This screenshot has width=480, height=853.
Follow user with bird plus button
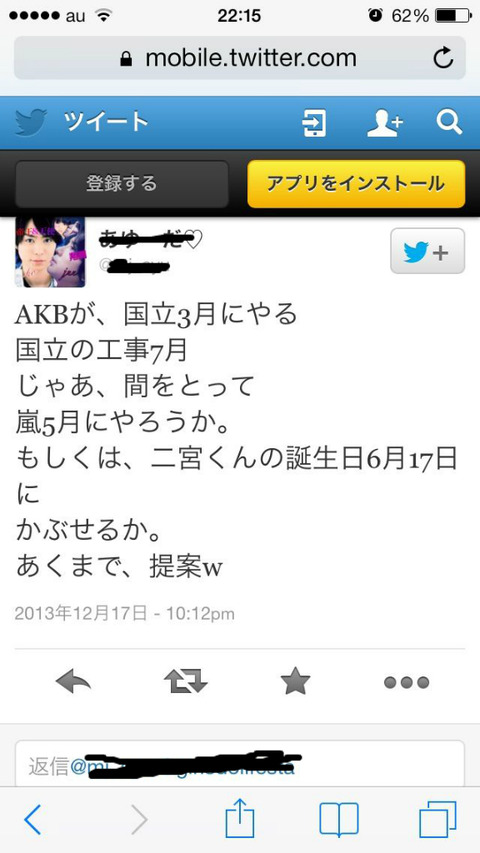click(427, 251)
